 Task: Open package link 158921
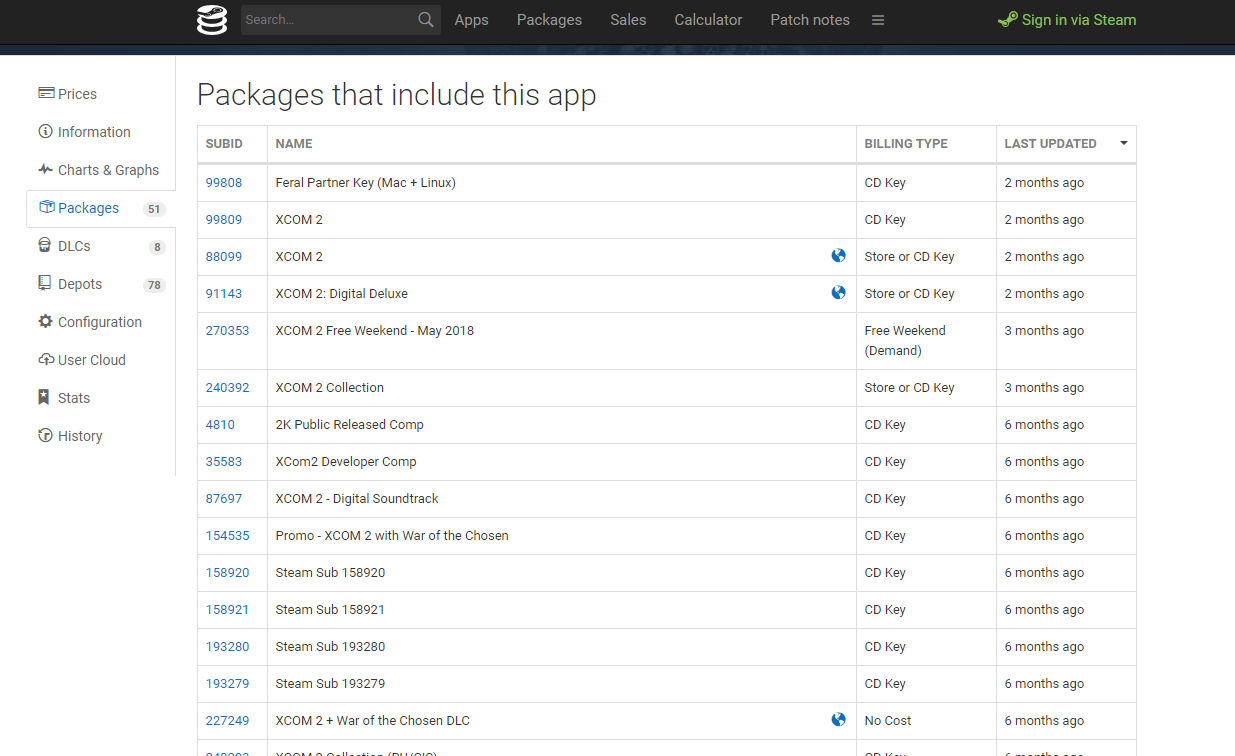(x=227, y=610)
